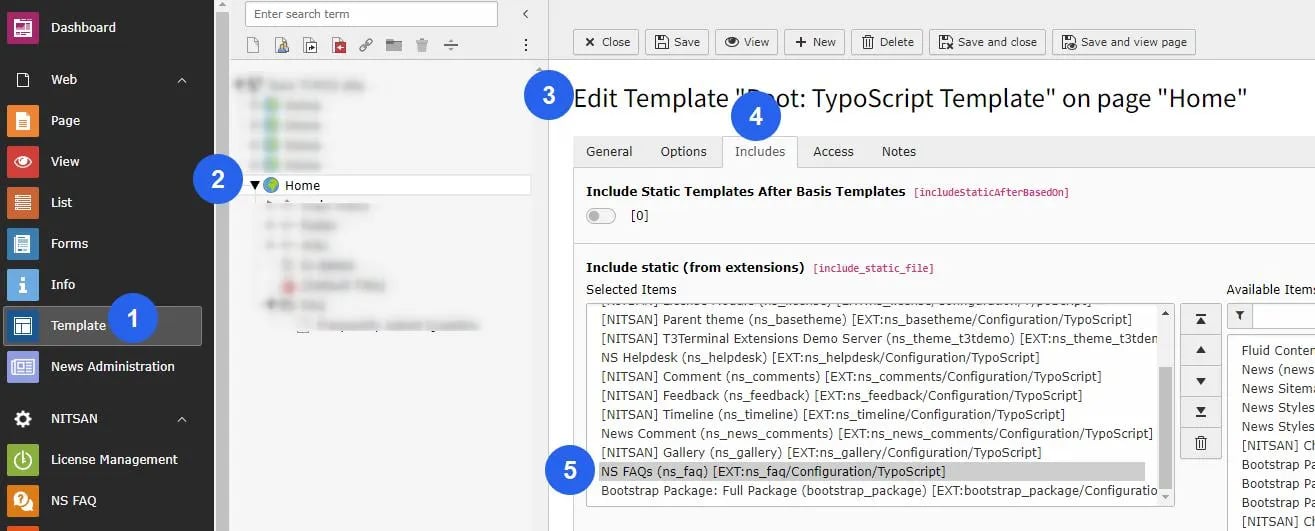
Task: Click the Delete button
Action: click(887, 42)
